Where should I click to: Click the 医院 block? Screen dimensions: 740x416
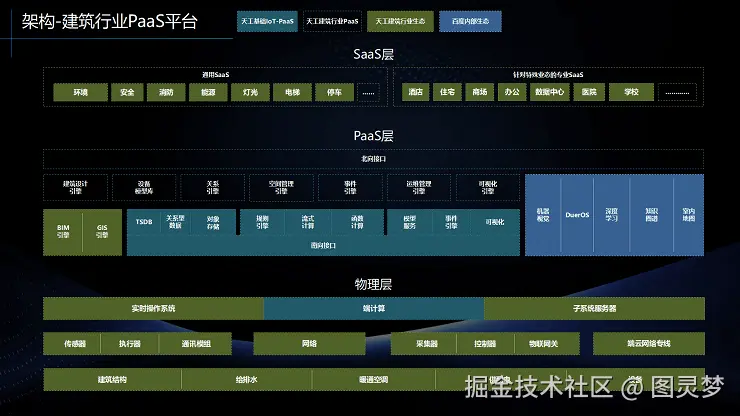(589, 92)
